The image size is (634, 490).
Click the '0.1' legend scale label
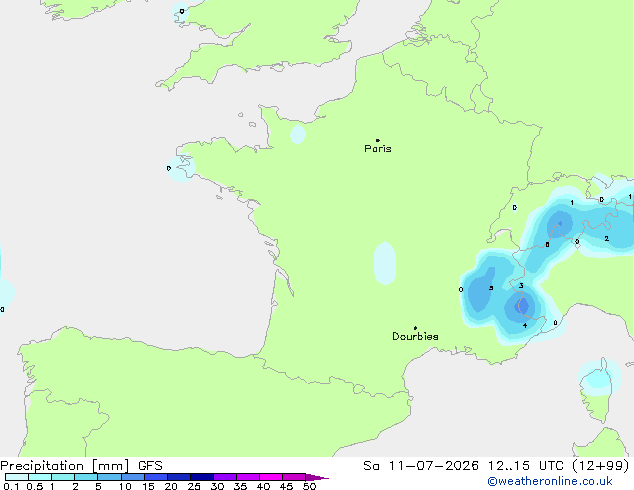[x=11, y=486]
